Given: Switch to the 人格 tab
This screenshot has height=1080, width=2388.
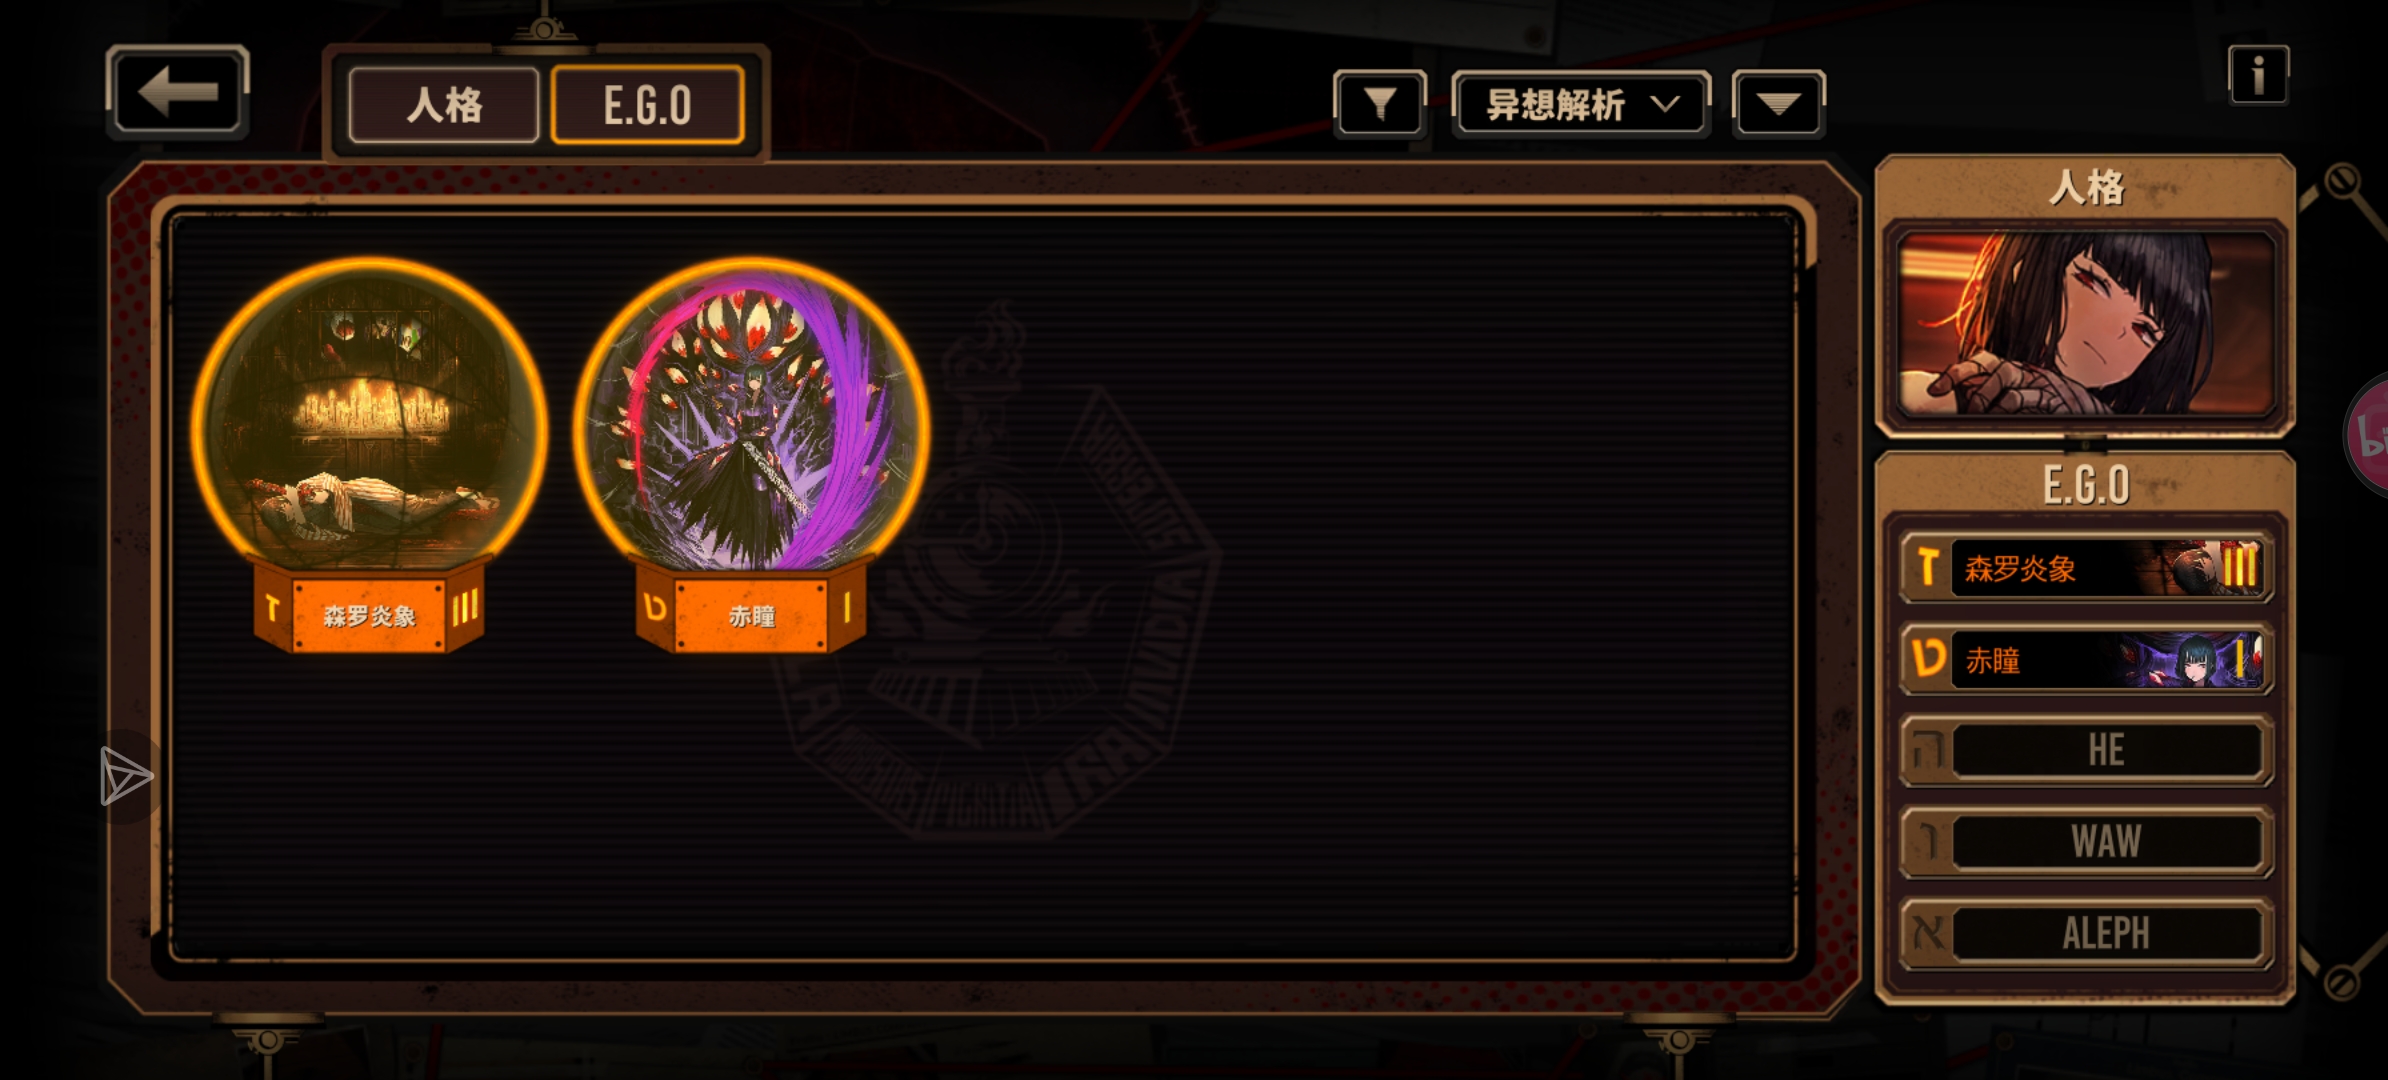Looking at the screenshot, I should click(444, 105).
